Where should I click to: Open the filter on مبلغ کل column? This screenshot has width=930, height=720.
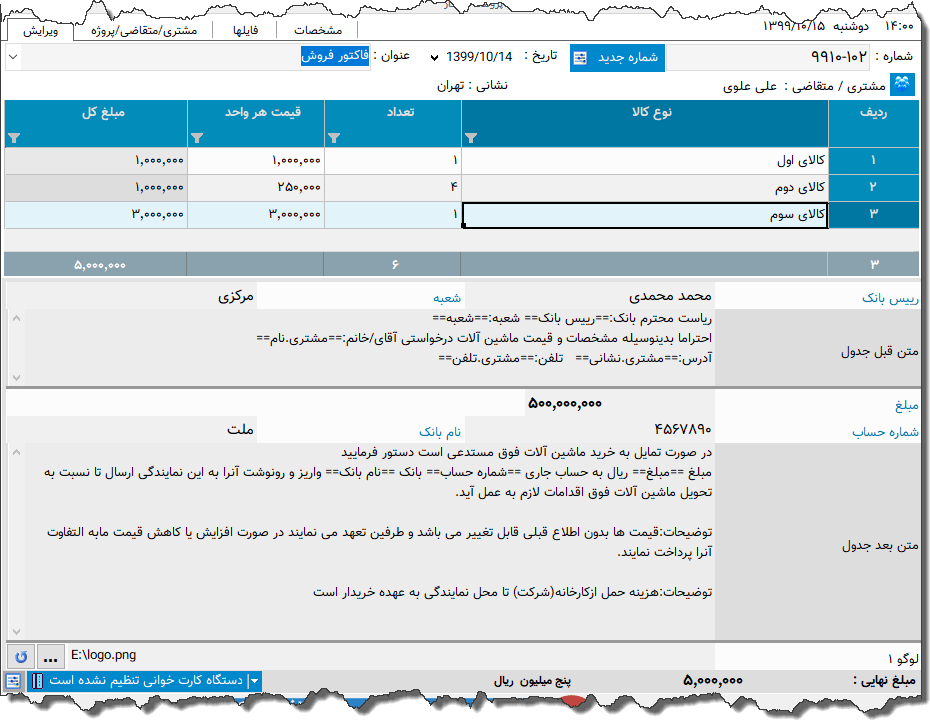[x=14, y=138]
